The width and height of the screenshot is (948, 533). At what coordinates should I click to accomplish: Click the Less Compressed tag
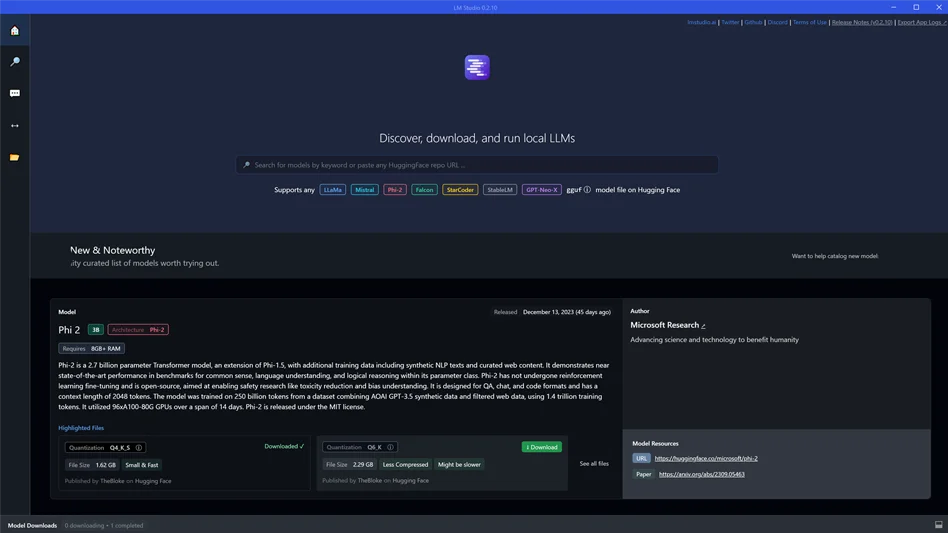pos(405,465)
